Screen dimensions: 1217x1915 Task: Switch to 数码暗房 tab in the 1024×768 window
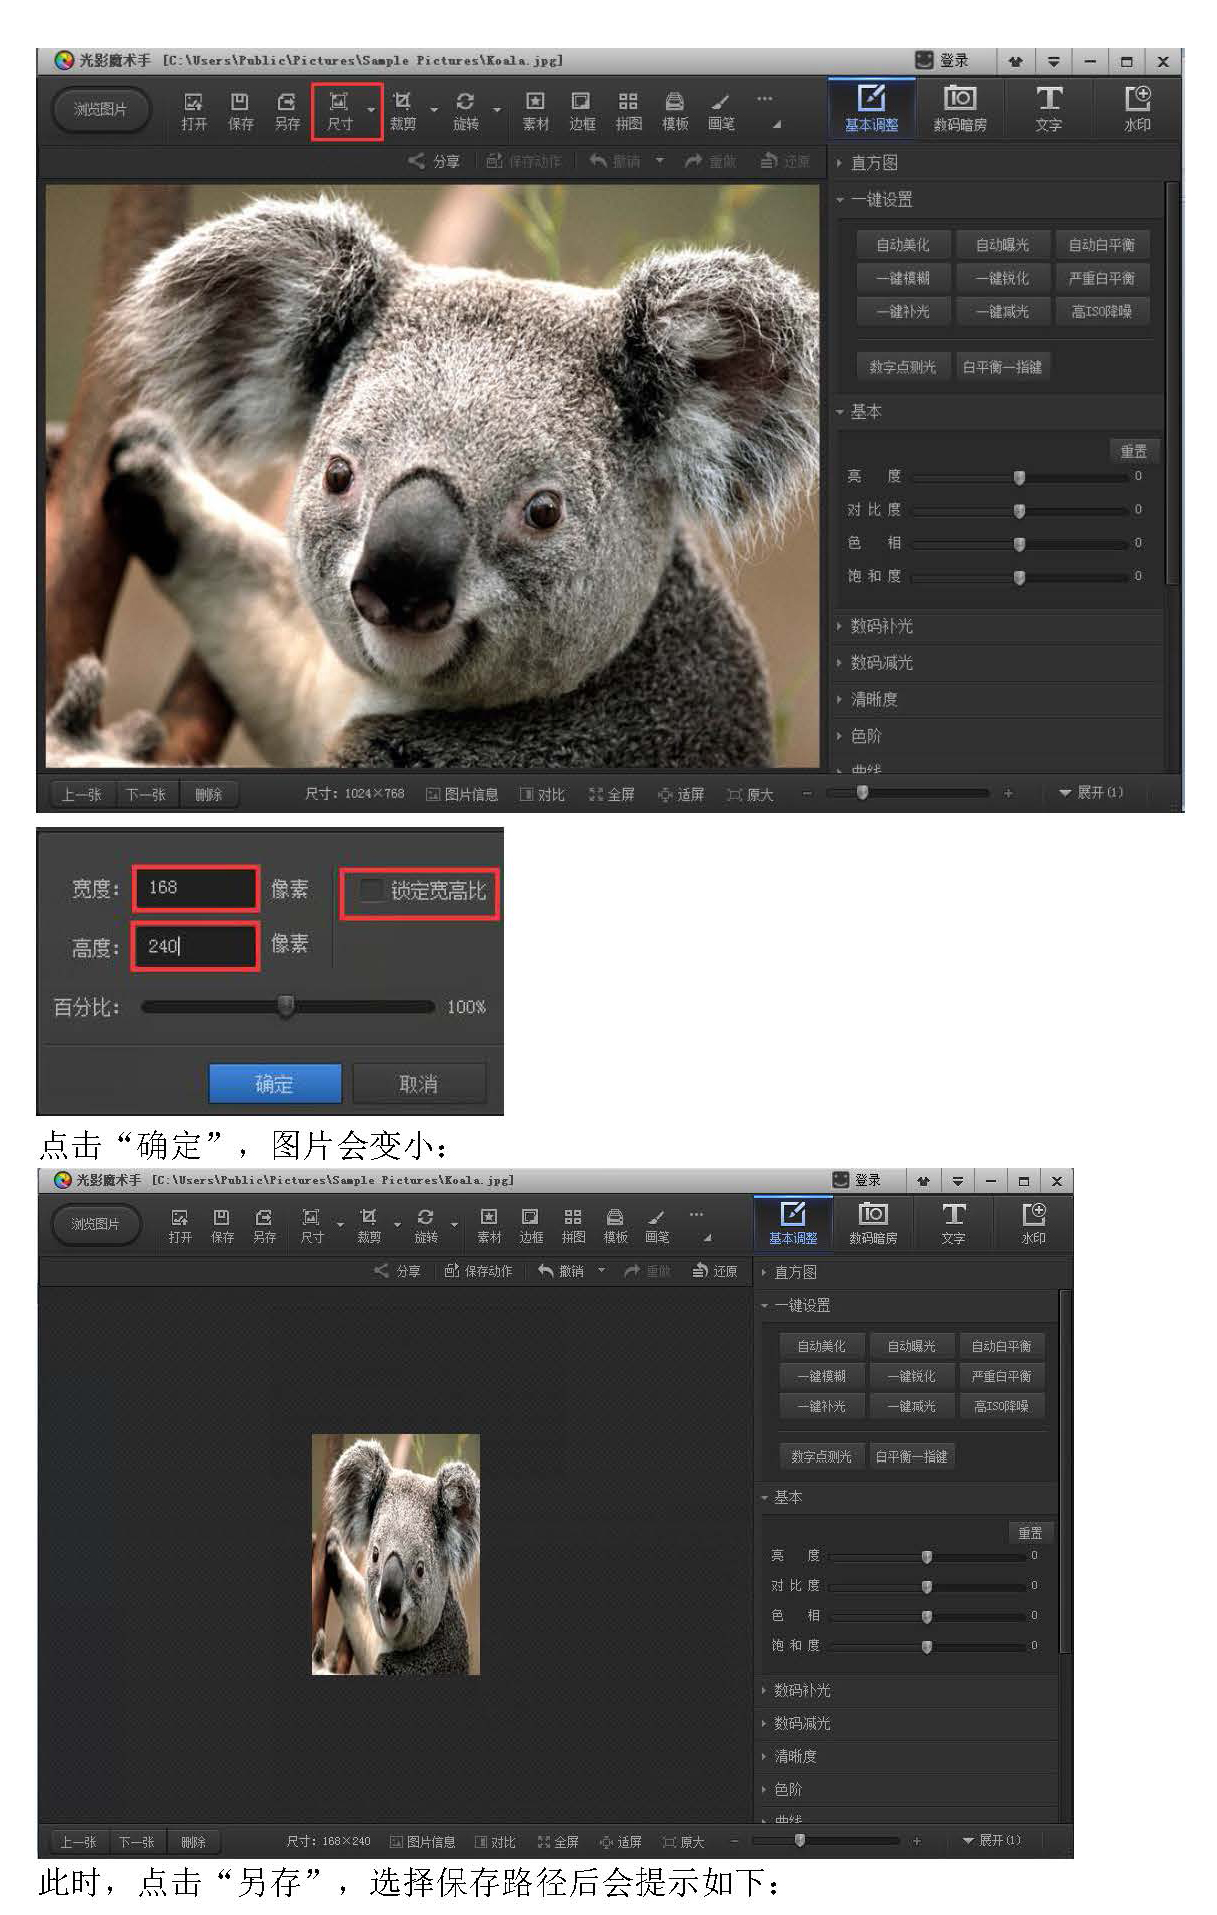point(960,108)
